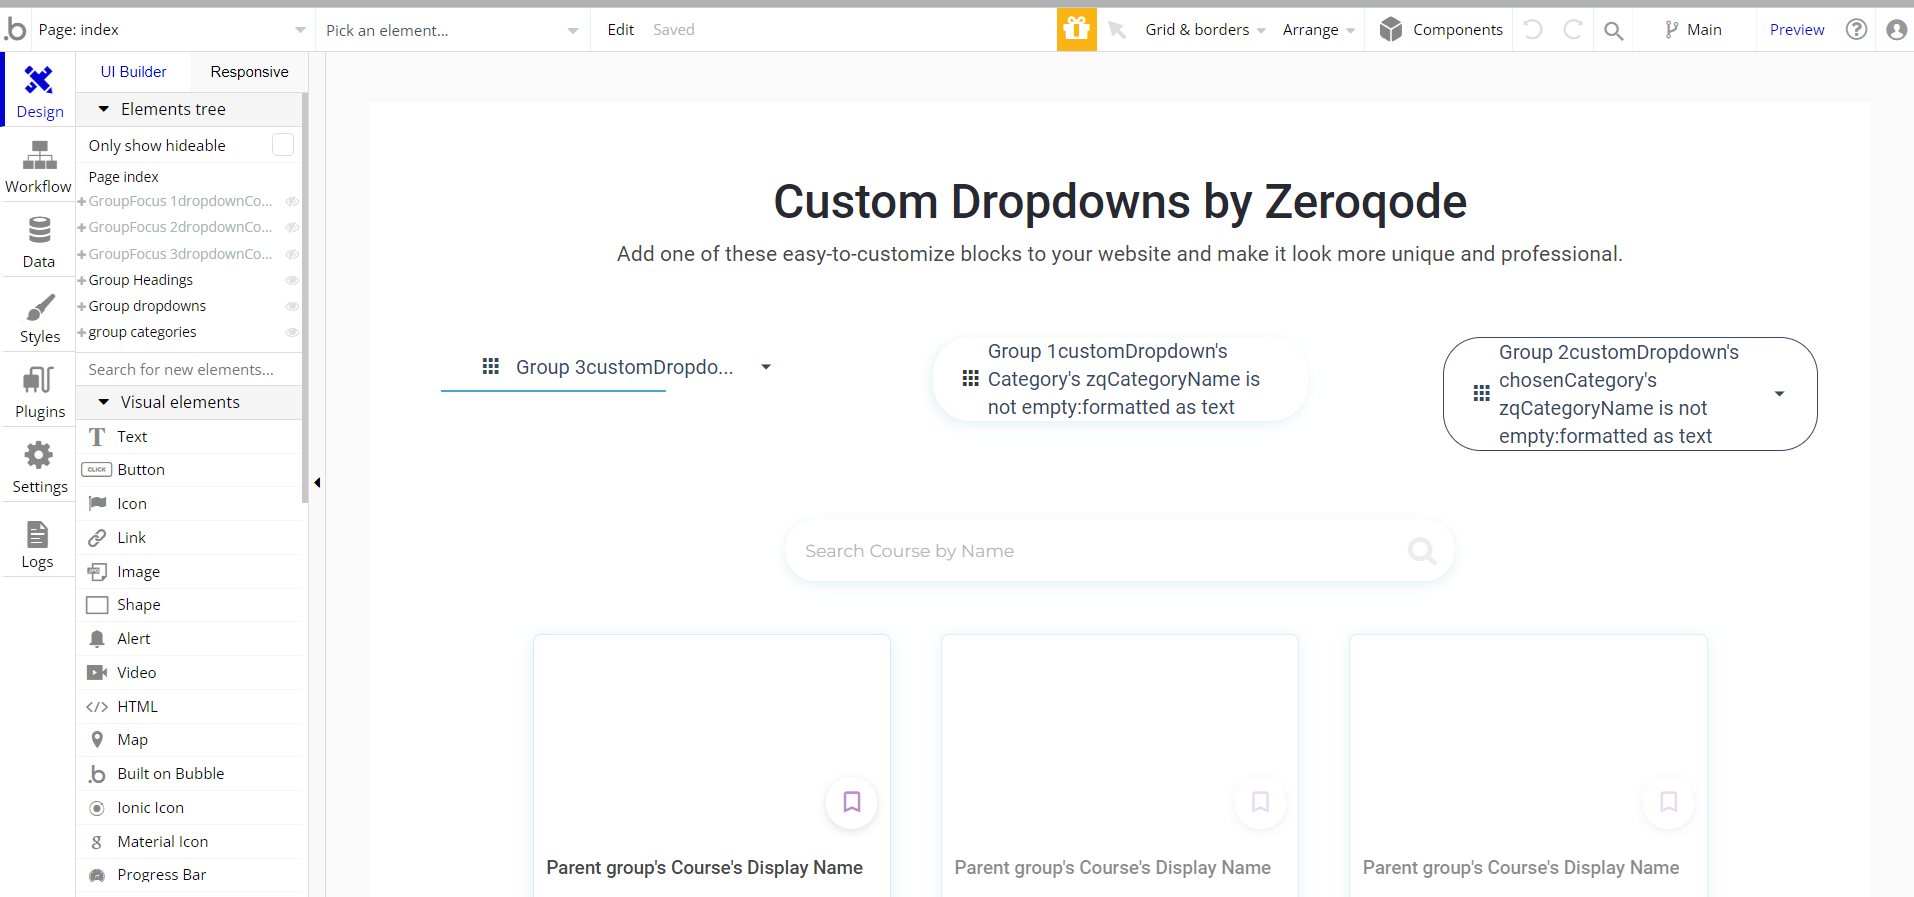The height and width of the screenshot is (897, 1914).
Task: Collapse the left panel with the arrow handle
Action: pos(317,483)
